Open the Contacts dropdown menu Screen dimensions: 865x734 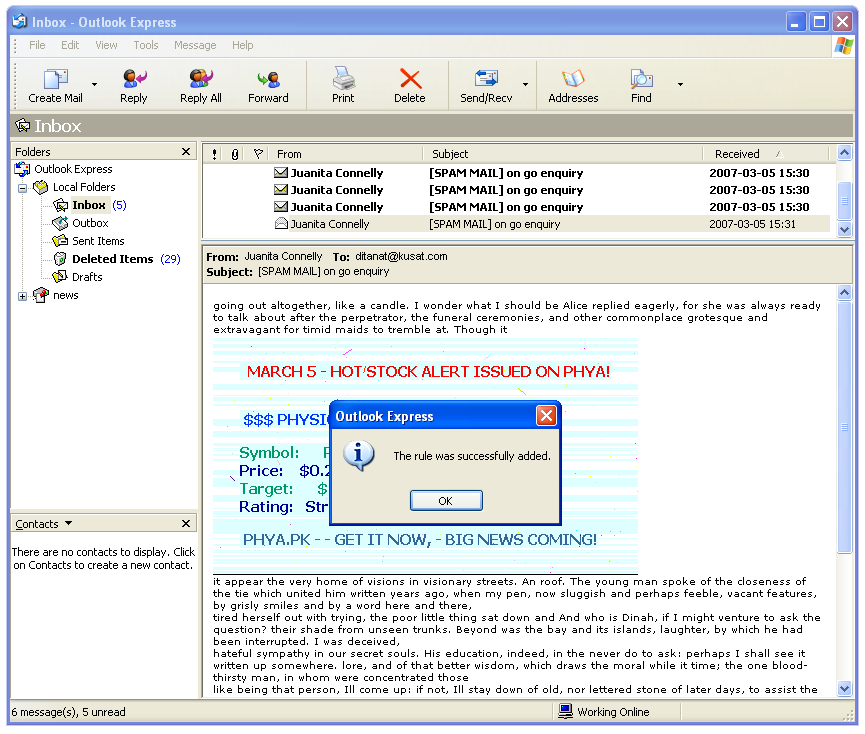click(x=68, y=523)
